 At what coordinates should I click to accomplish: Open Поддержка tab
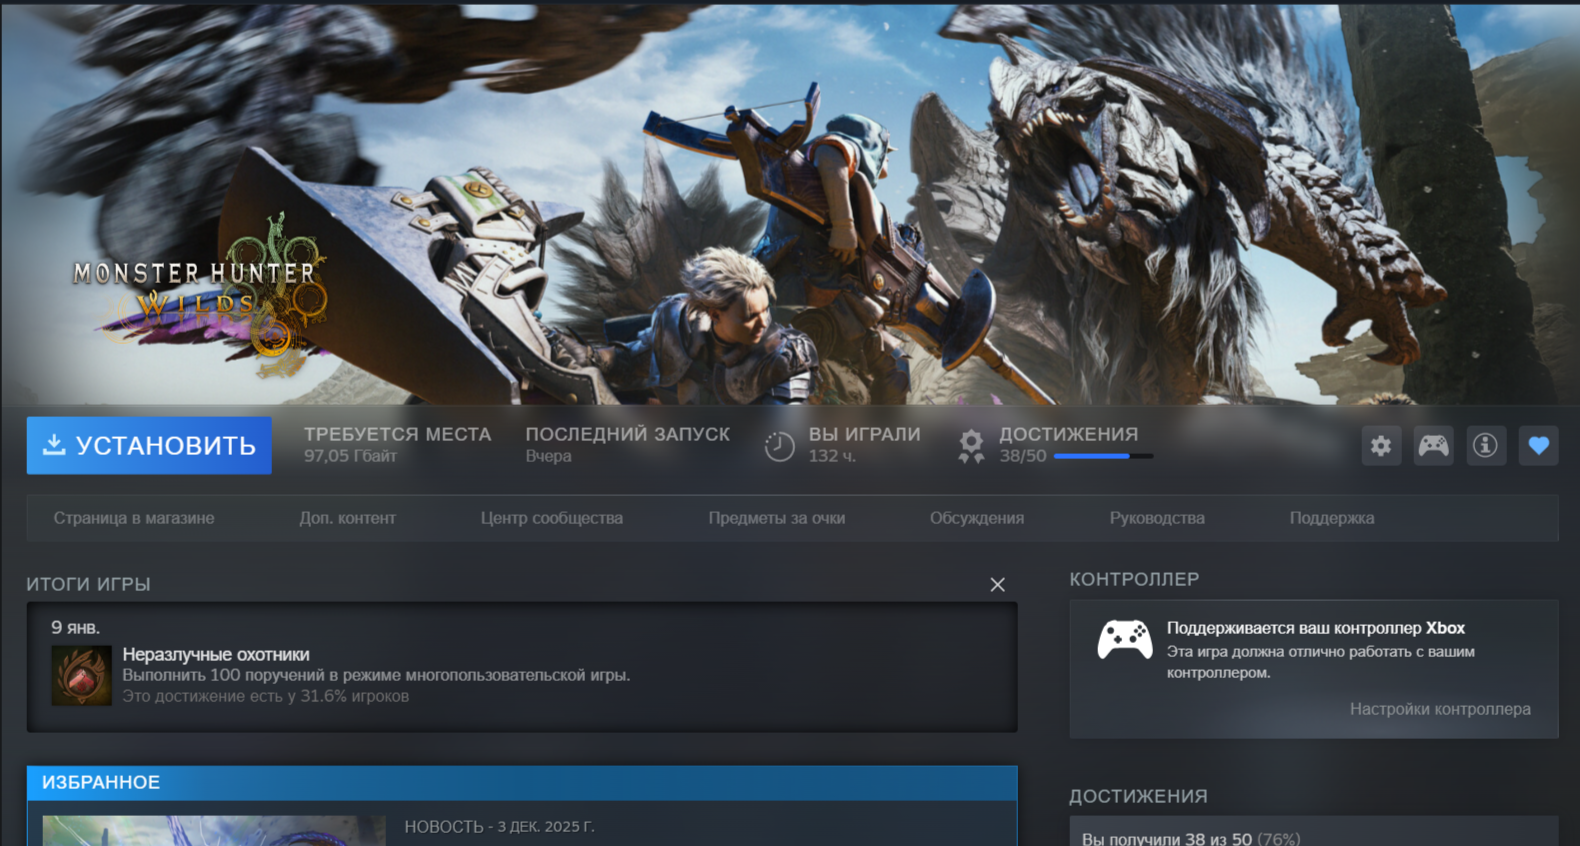(x=1332, y=518)
